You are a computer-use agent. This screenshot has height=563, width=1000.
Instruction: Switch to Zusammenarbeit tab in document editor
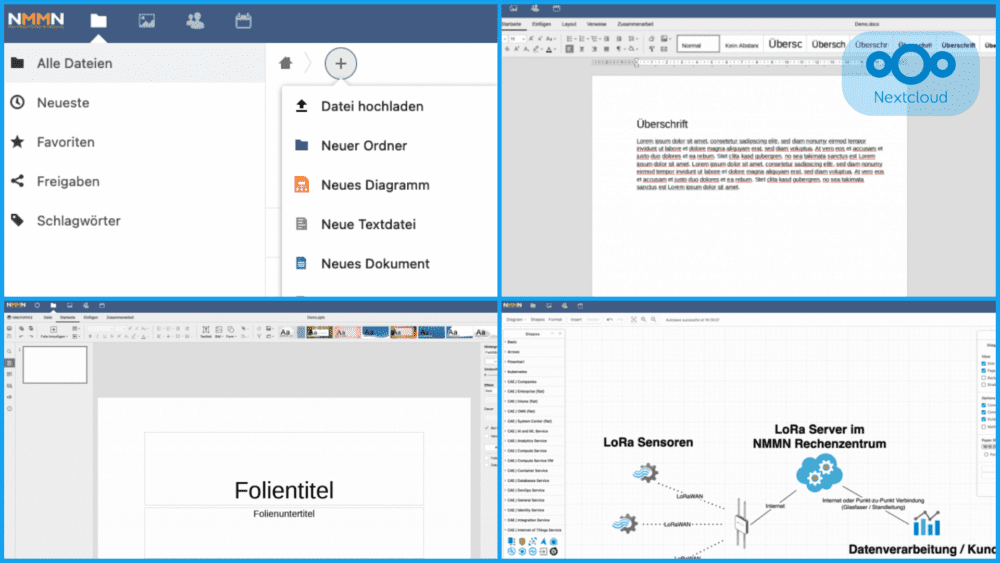coord(635,24)
